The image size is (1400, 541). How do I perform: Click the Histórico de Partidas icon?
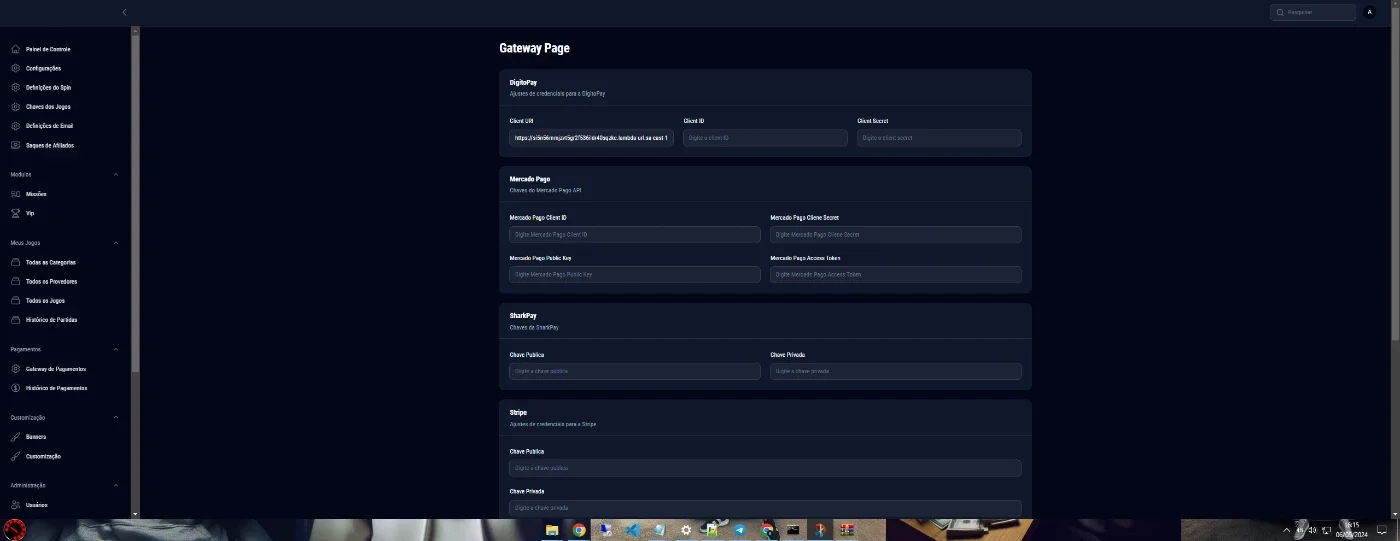tap(16, 320)
